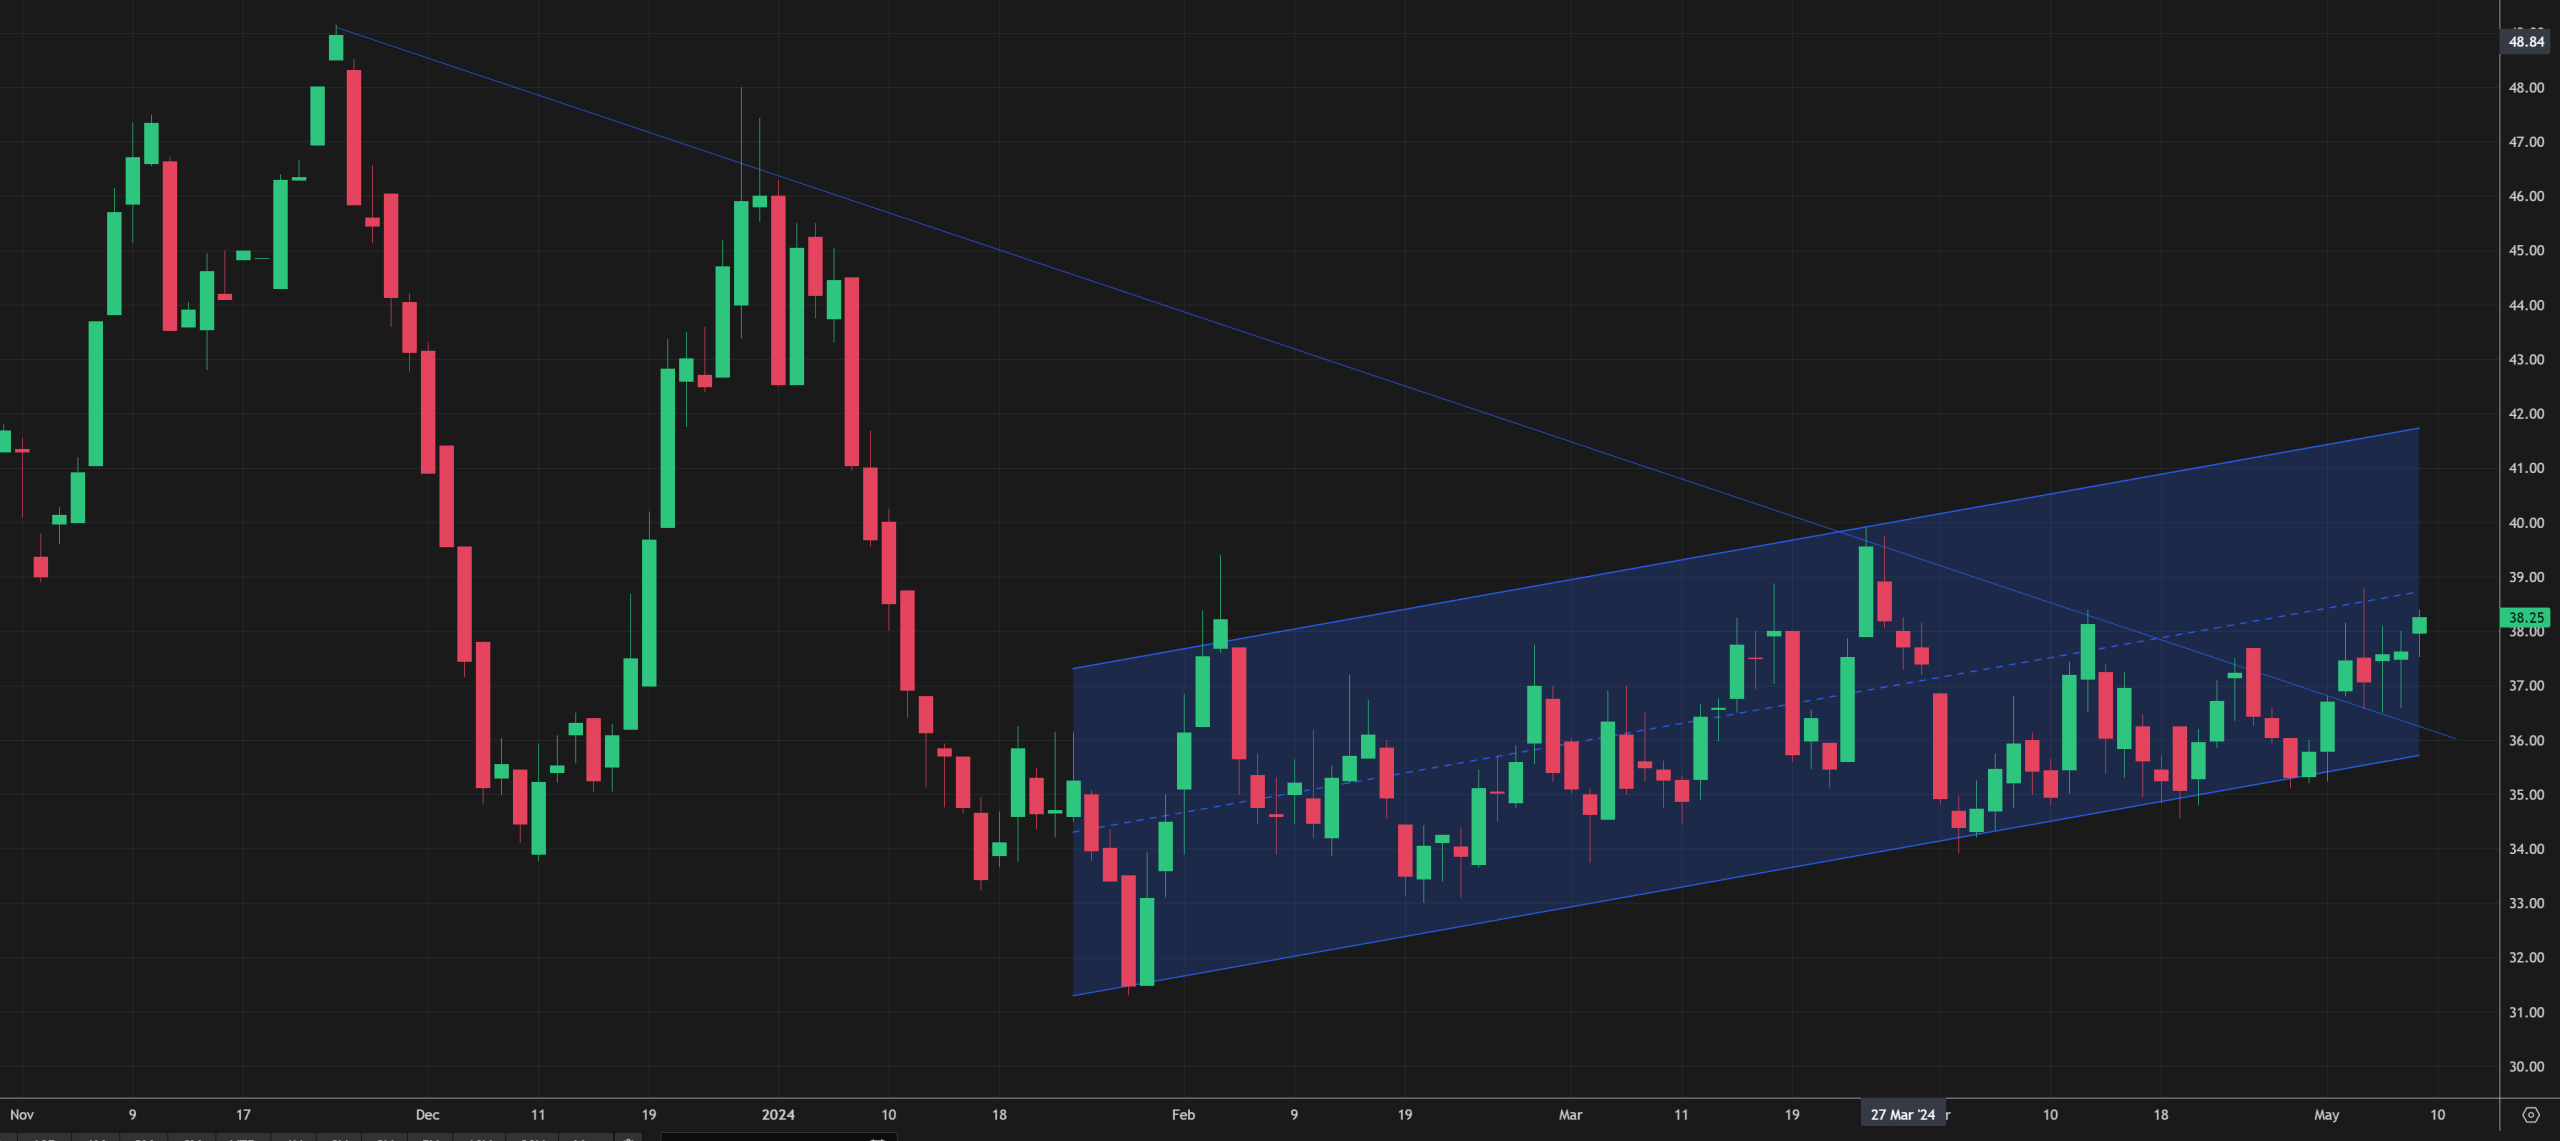Click the 33.00 price scale label

click(2526, 903)
